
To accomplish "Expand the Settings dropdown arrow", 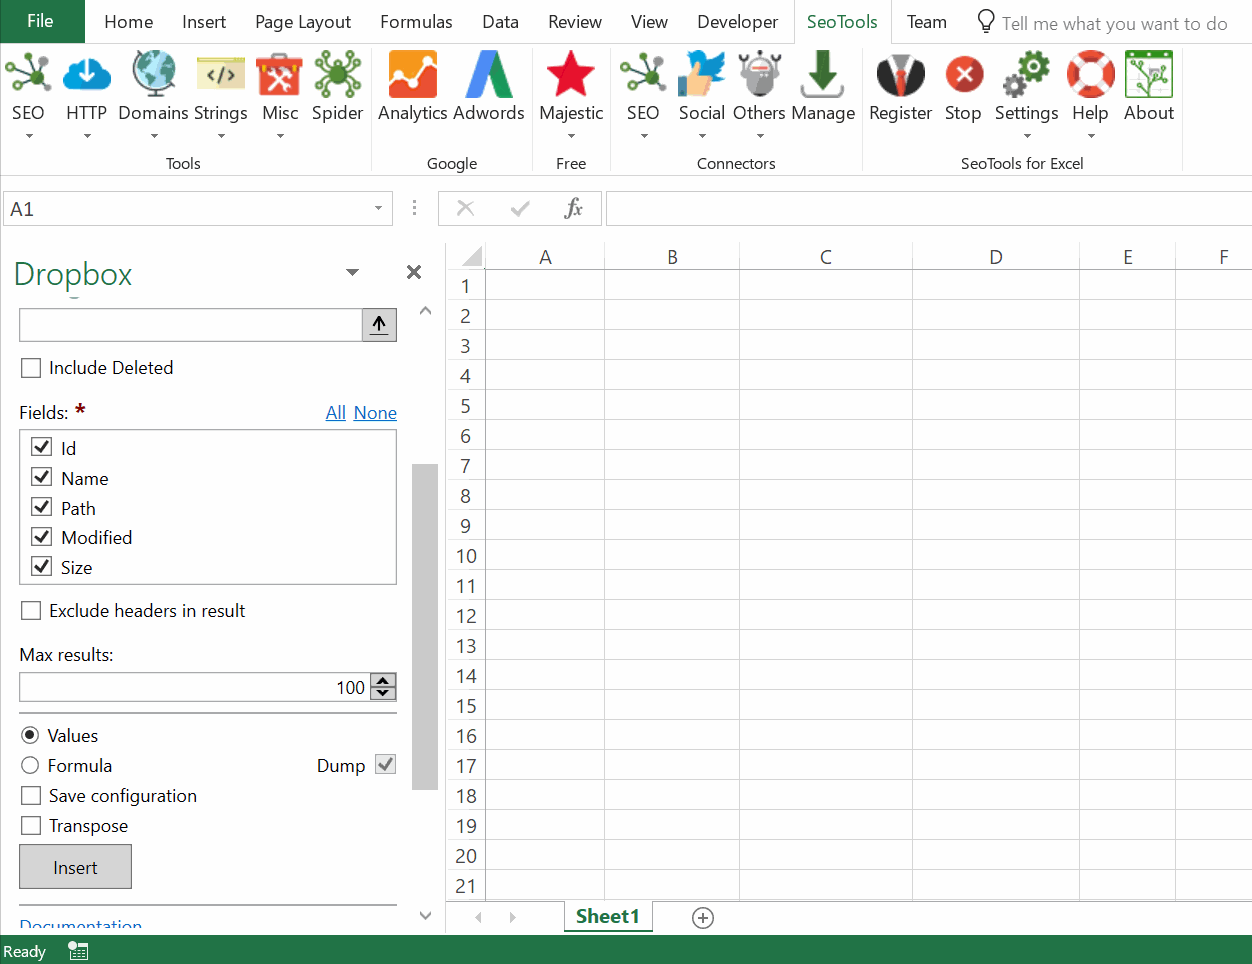I will click(x=1027, y=136).
